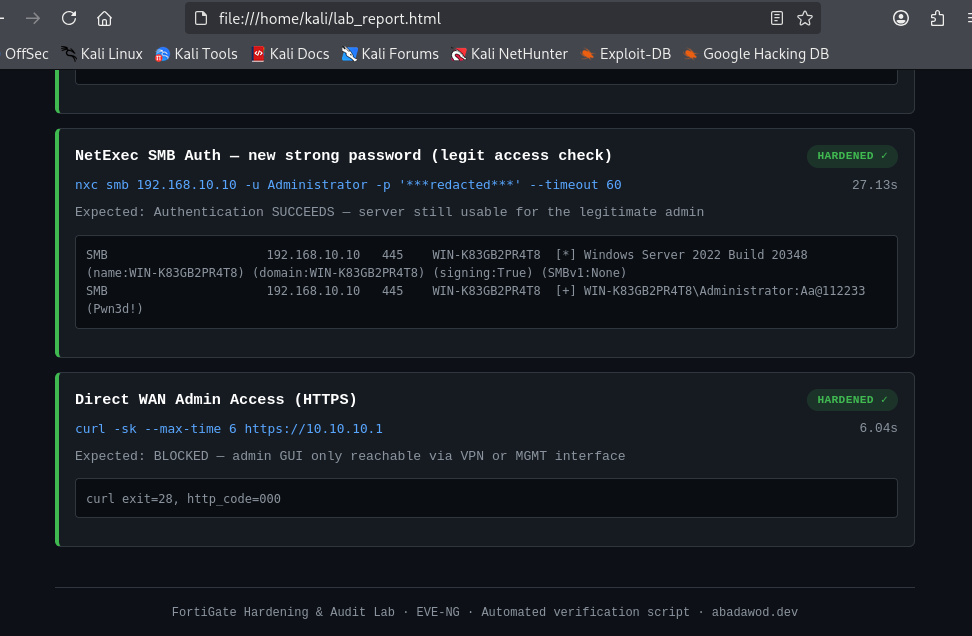
Task: Click the curl https://10.10.10.1 command
Action: point(229,429)
